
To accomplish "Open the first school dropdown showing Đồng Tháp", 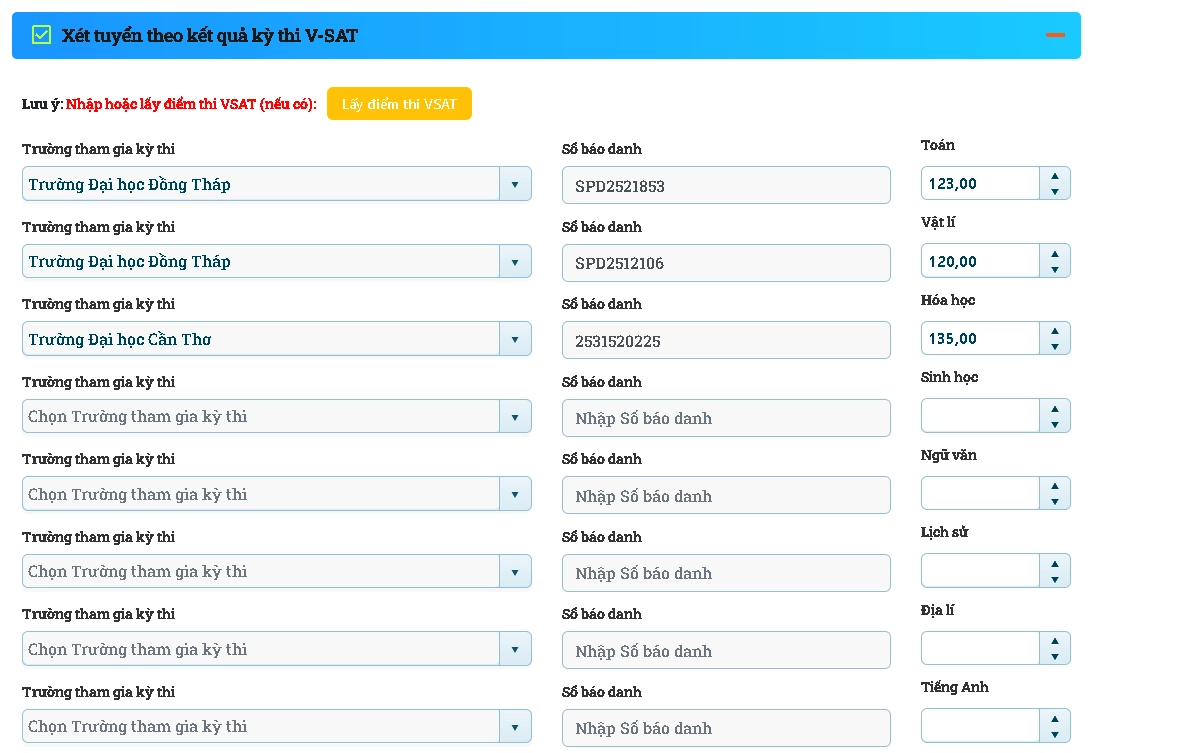I will [276, 184].
